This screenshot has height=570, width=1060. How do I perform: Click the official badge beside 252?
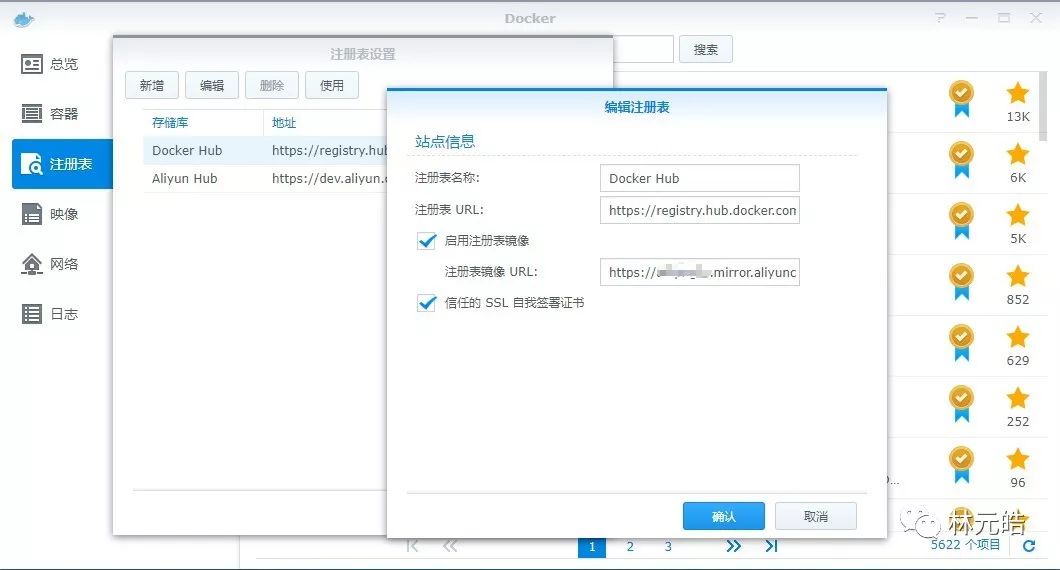click(961, 404)
